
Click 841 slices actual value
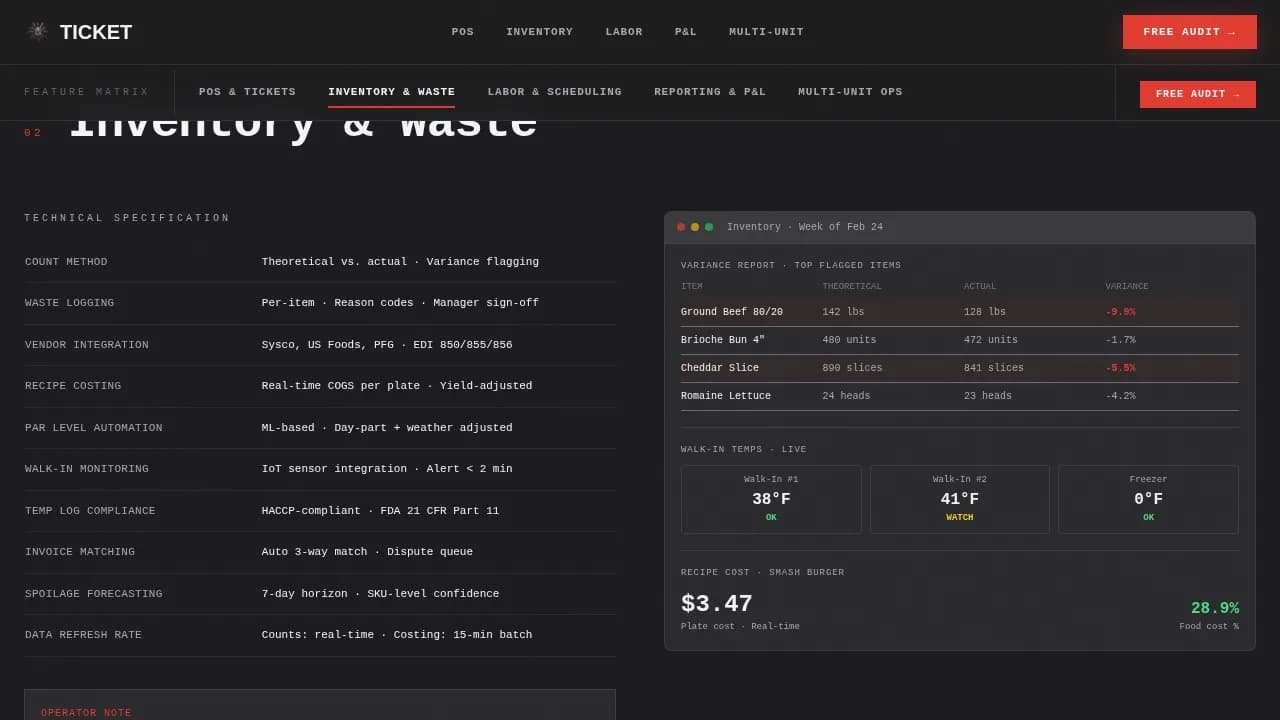(993, 368)
